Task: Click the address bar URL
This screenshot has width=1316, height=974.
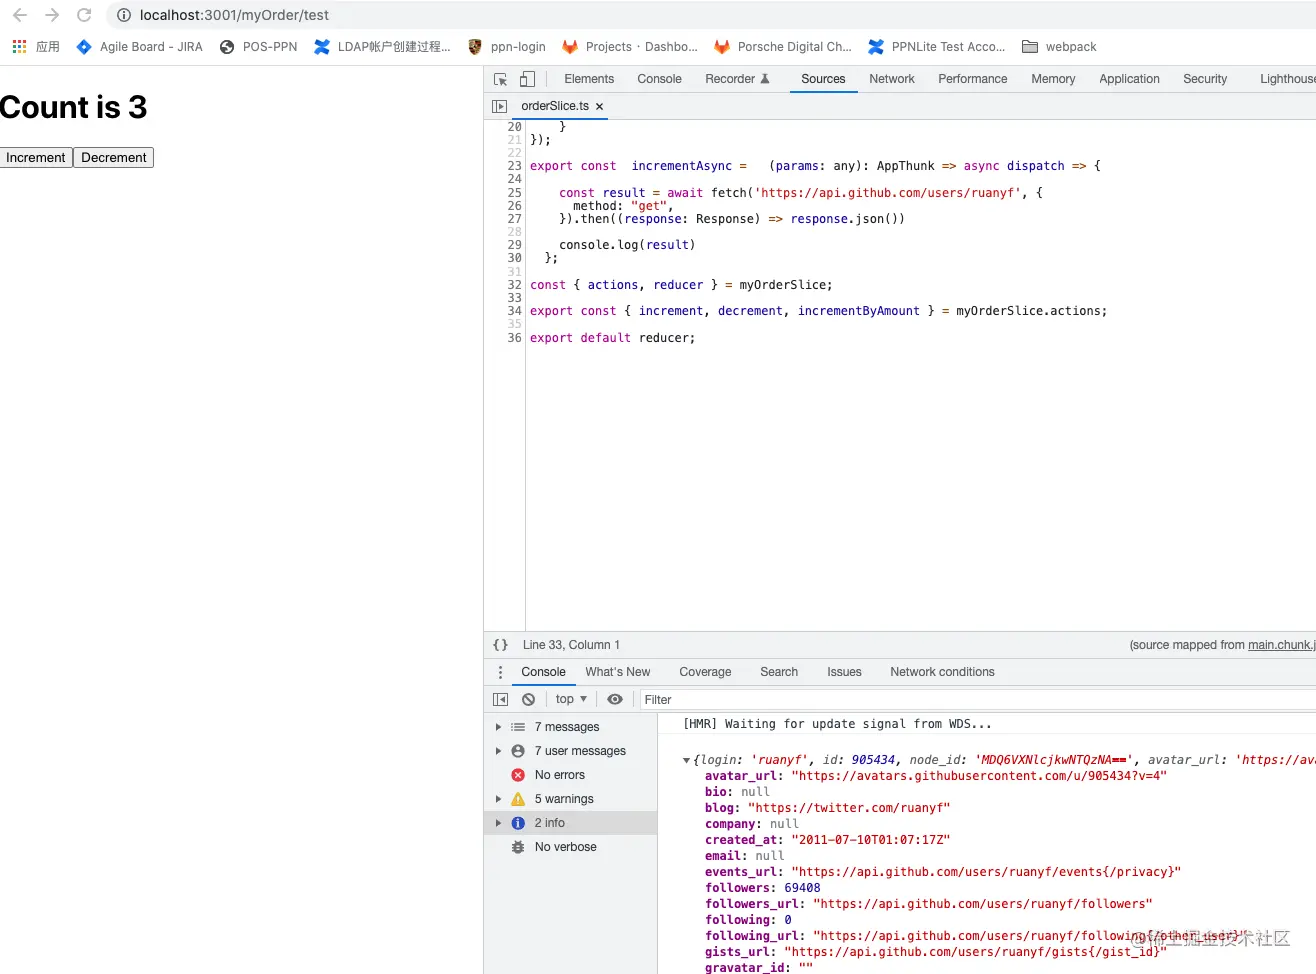Action: pos(234,15)
